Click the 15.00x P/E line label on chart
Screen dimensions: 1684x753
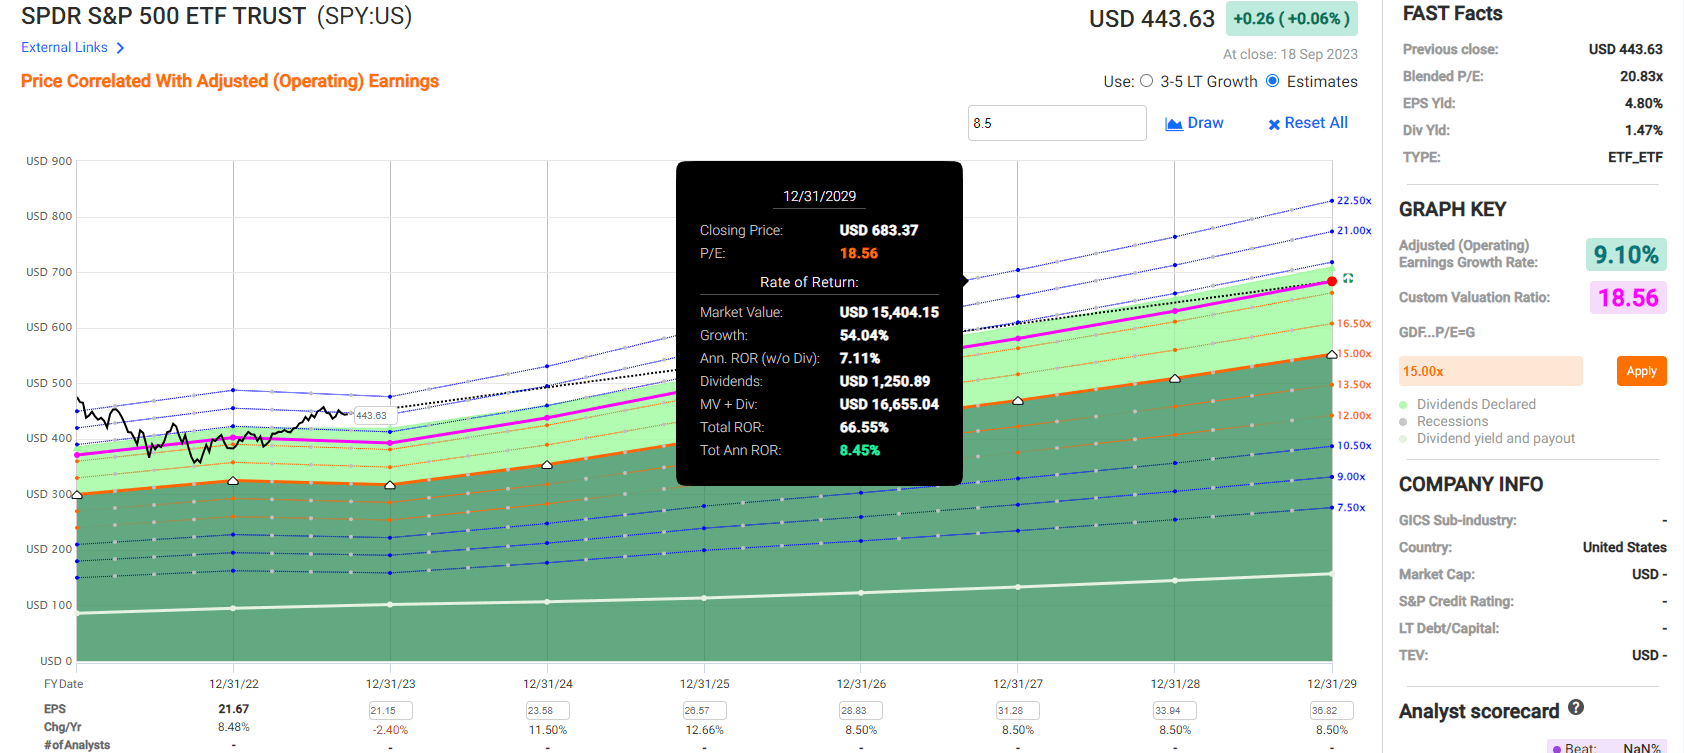pos(1354,354)
